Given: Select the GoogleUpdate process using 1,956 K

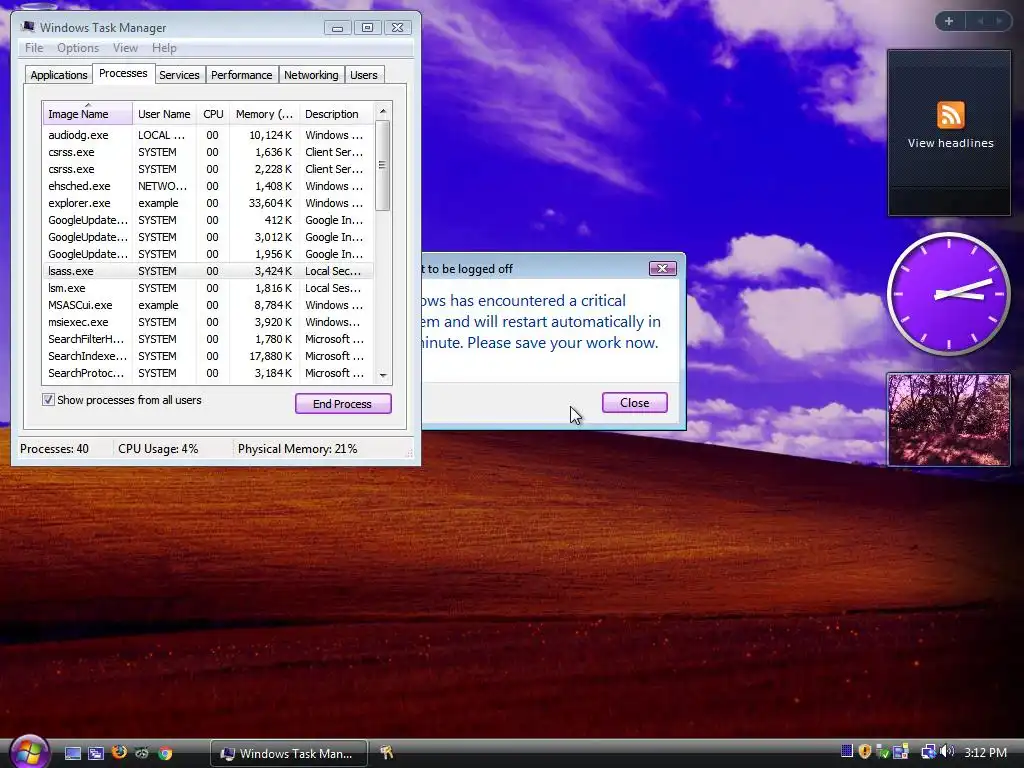Looking at the screenshot, I should click(x=208, y=254).
